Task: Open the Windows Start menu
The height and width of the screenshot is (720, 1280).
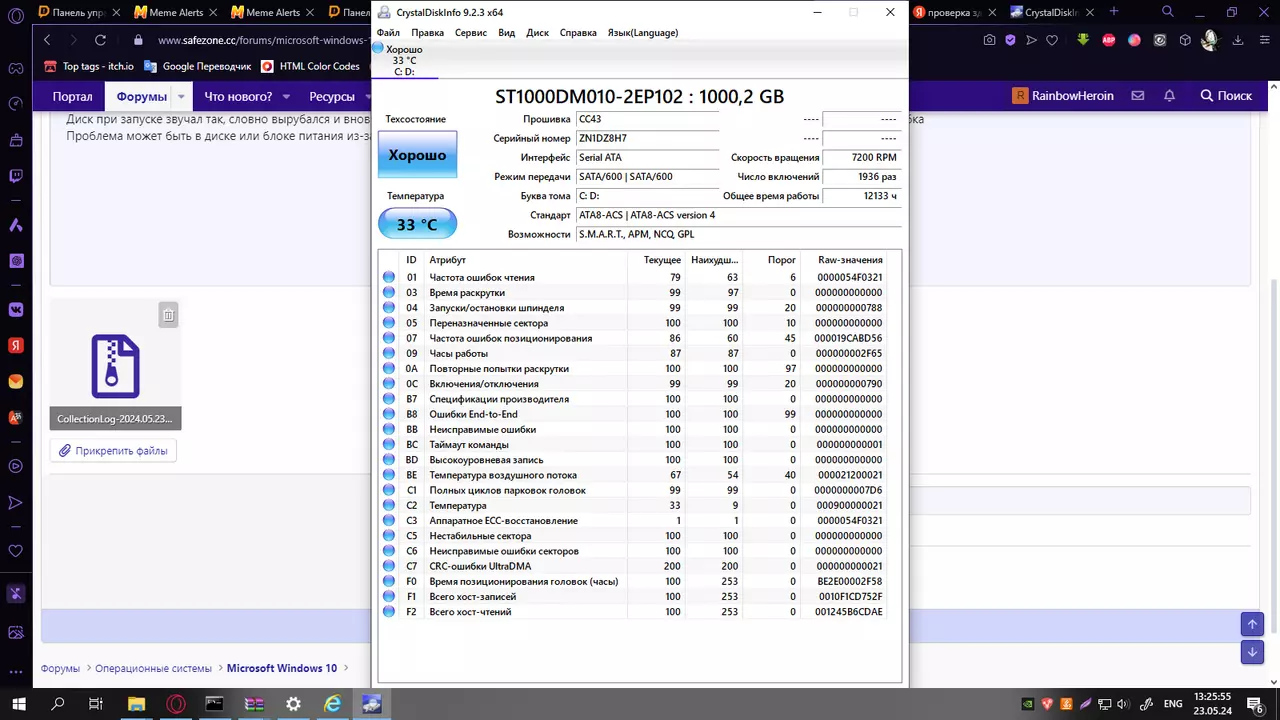Action: (18, 703)
